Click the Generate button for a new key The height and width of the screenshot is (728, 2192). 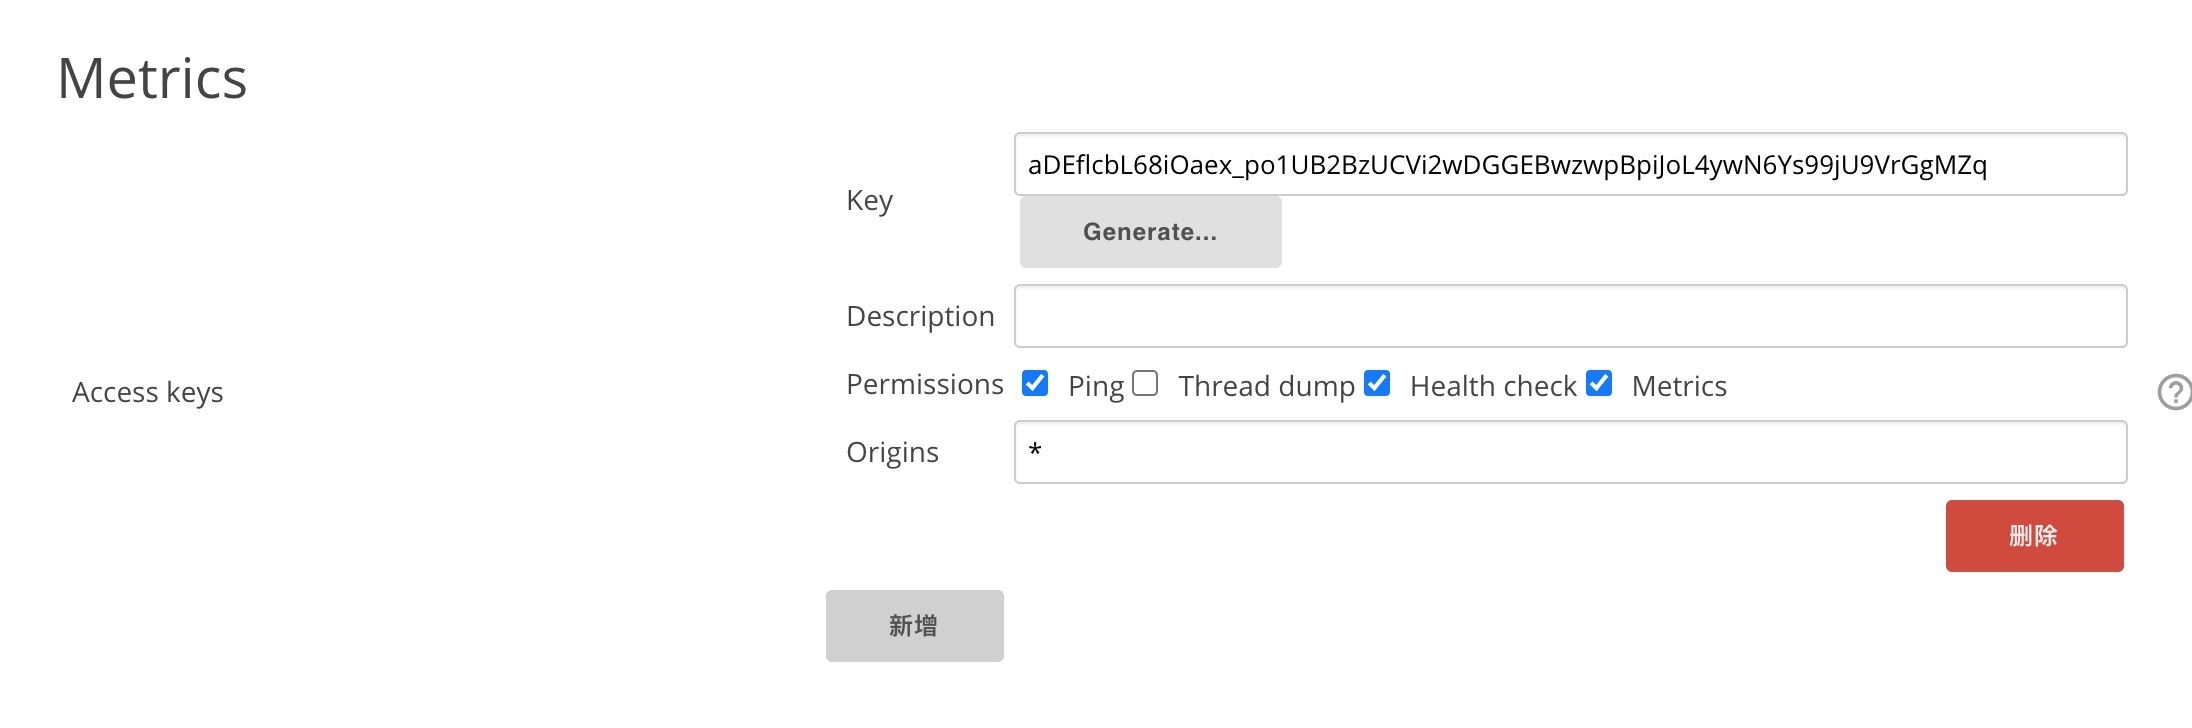point(1150,231)
